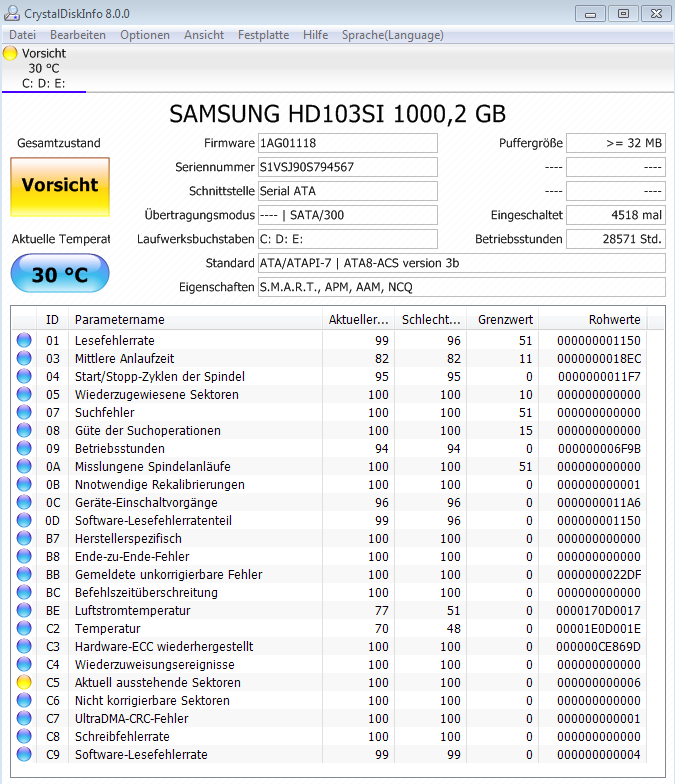Viewport: 675px width, 784px height.
Task: Click the Schlecht column header
Action: 431,320
